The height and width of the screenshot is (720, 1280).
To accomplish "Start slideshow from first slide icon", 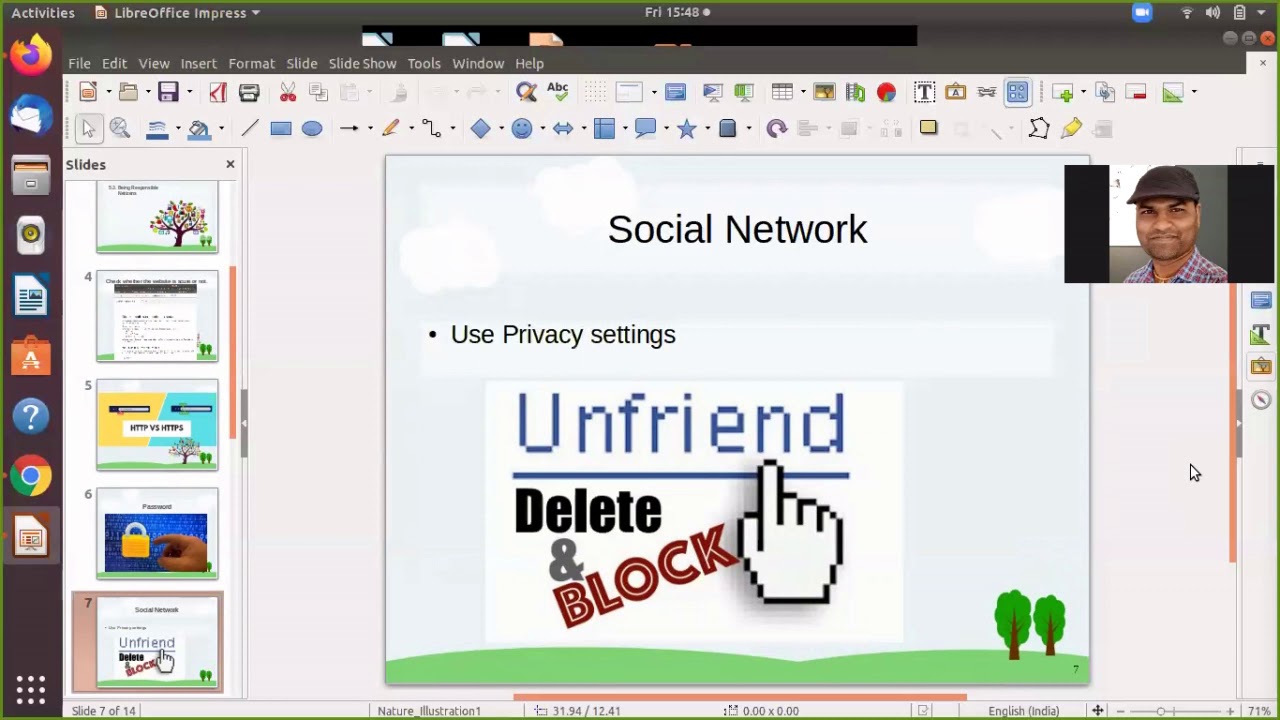I will tap(712, 92).
